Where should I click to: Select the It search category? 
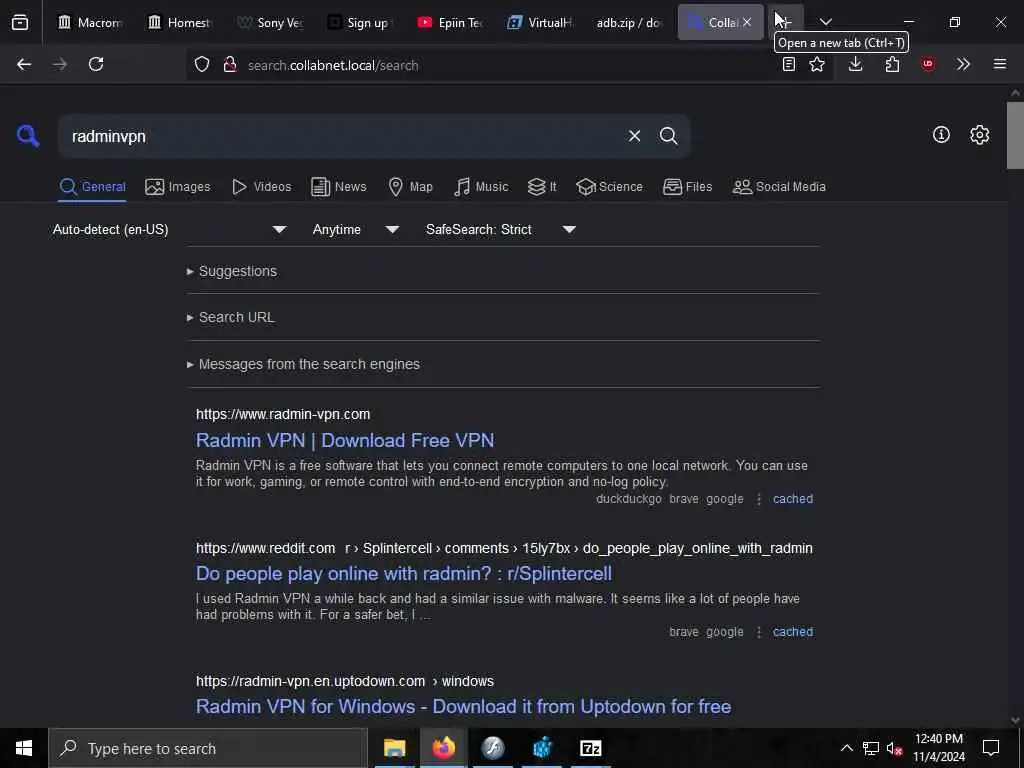point(542,187)
